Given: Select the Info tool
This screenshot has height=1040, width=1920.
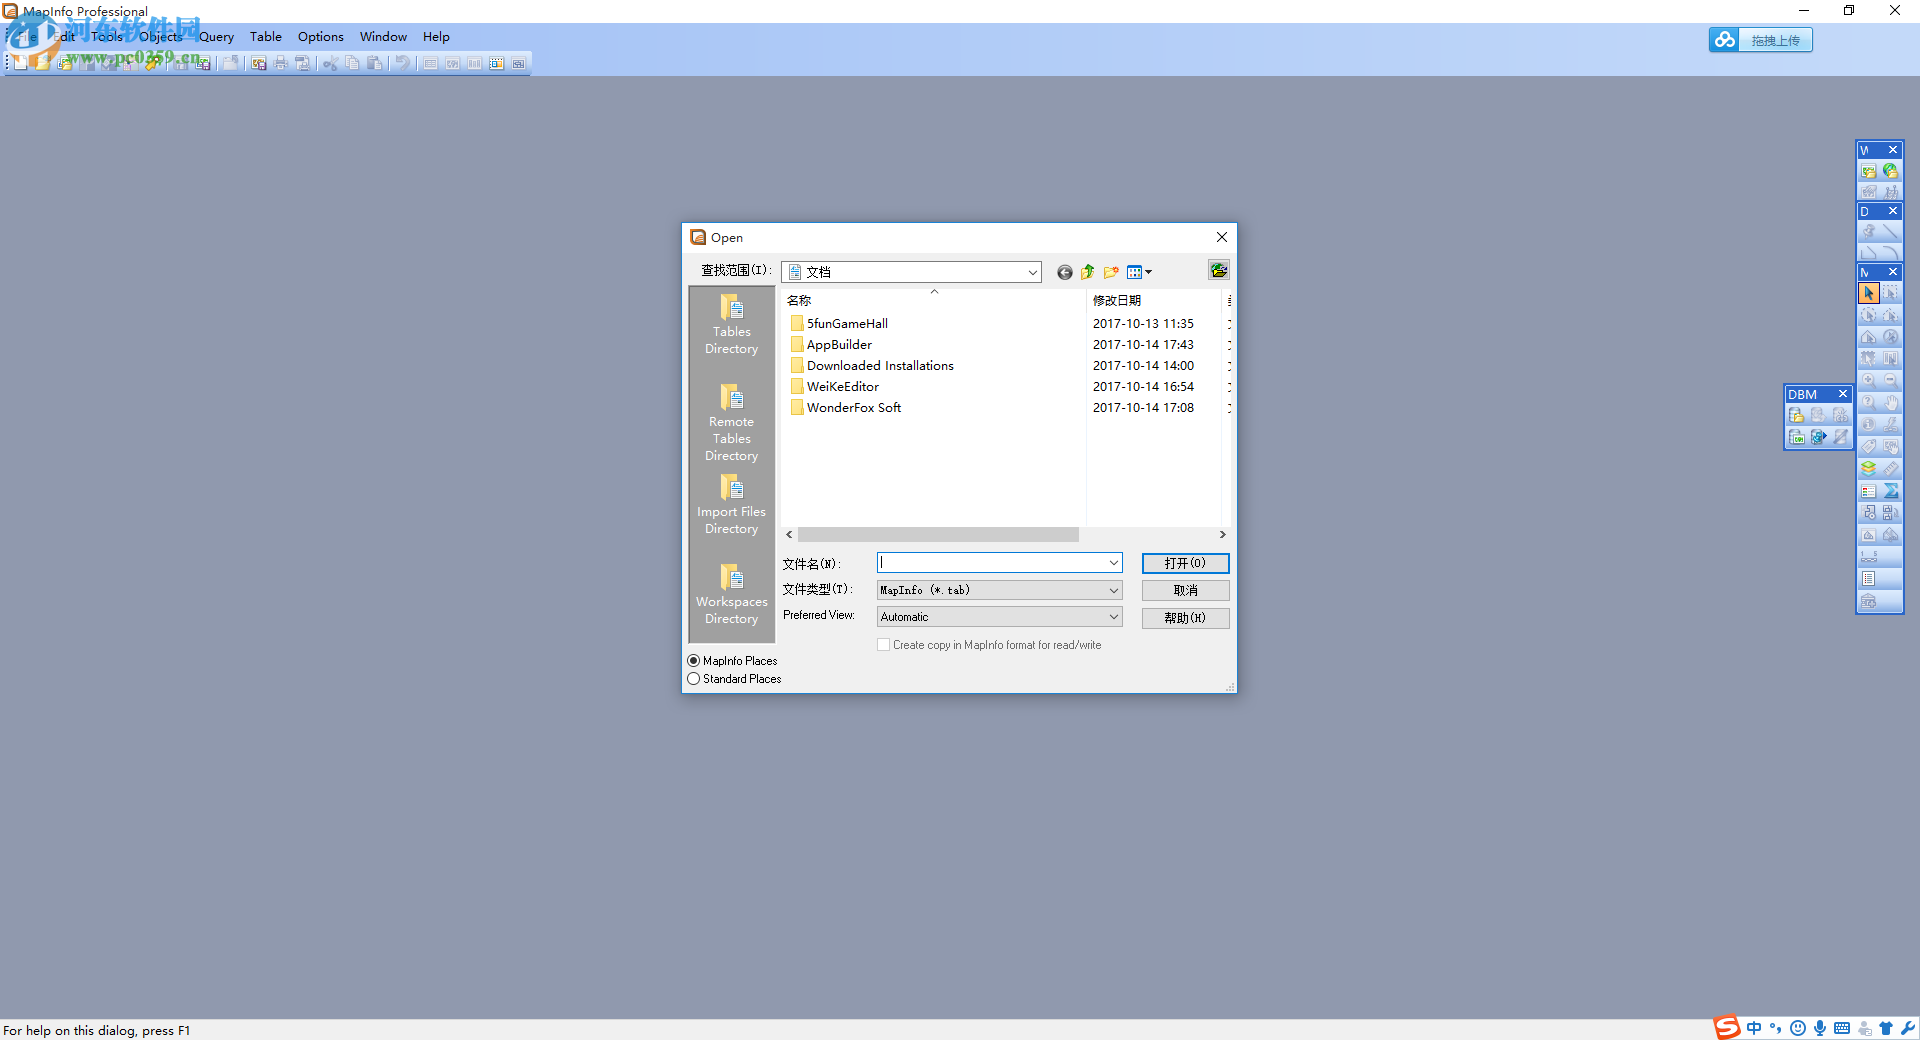Looking at the screenshot, I should coord(1869,421).
